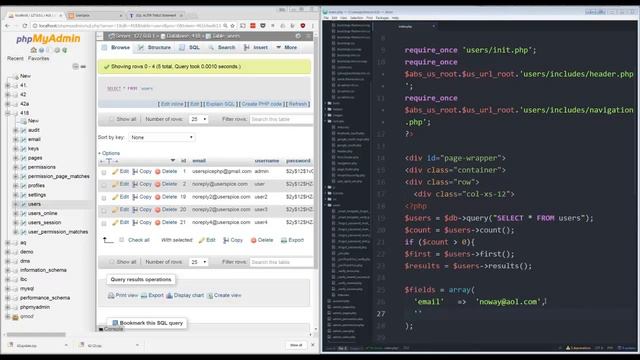Viewport: 640px width, 360px height.
Task: Open Console bar at bottom
Action: tap(111, 329)
